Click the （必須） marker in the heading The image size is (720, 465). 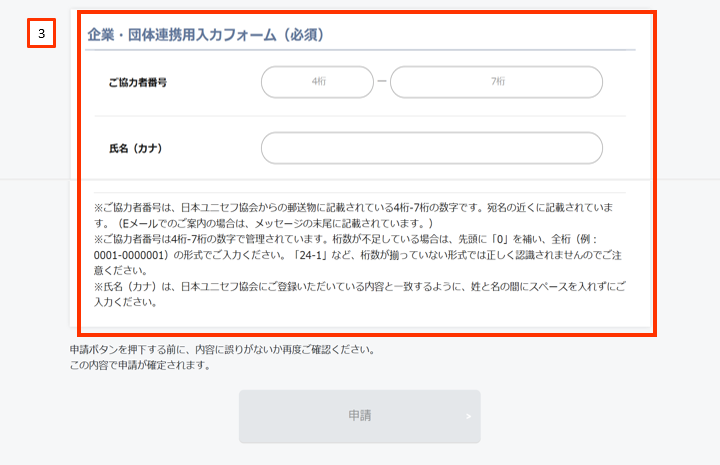(x=307, y=35)
